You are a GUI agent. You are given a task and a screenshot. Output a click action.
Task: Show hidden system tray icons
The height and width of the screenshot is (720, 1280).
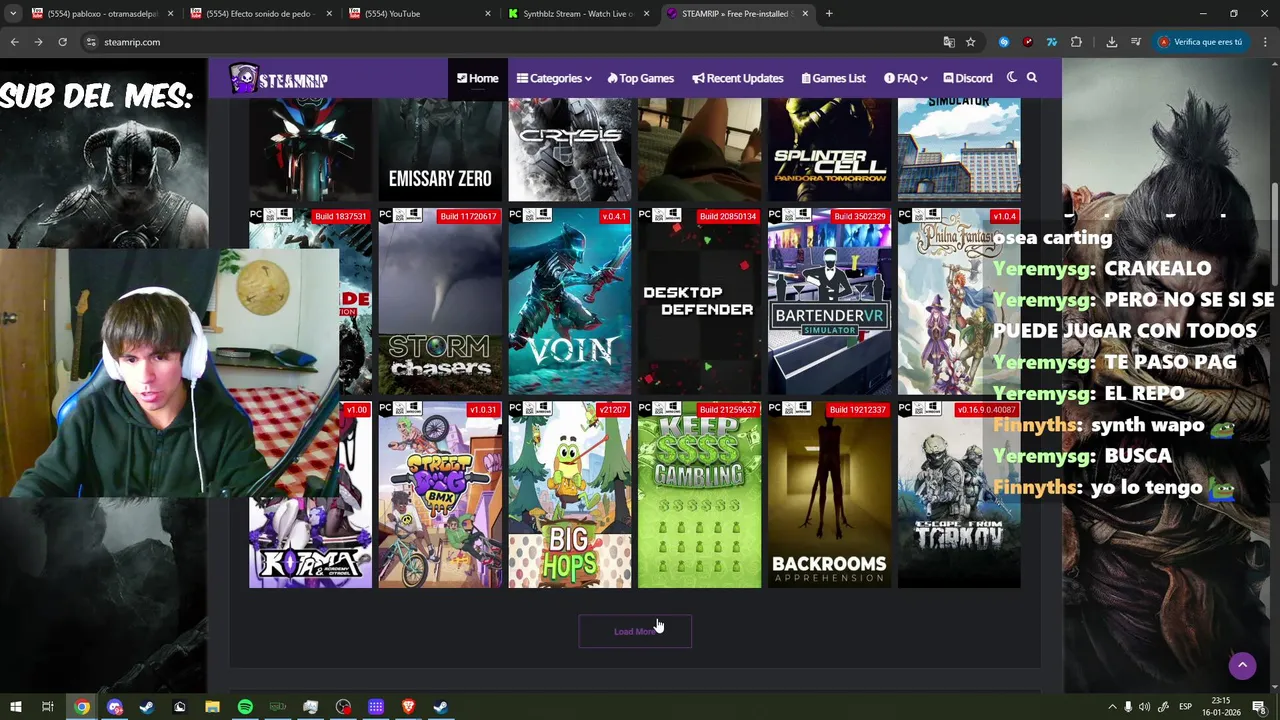(1112, 707)
